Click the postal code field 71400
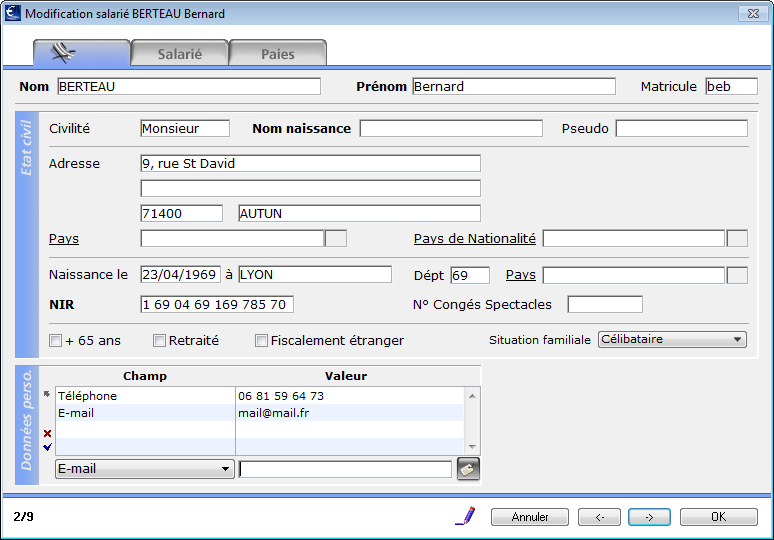 point(182,213)
